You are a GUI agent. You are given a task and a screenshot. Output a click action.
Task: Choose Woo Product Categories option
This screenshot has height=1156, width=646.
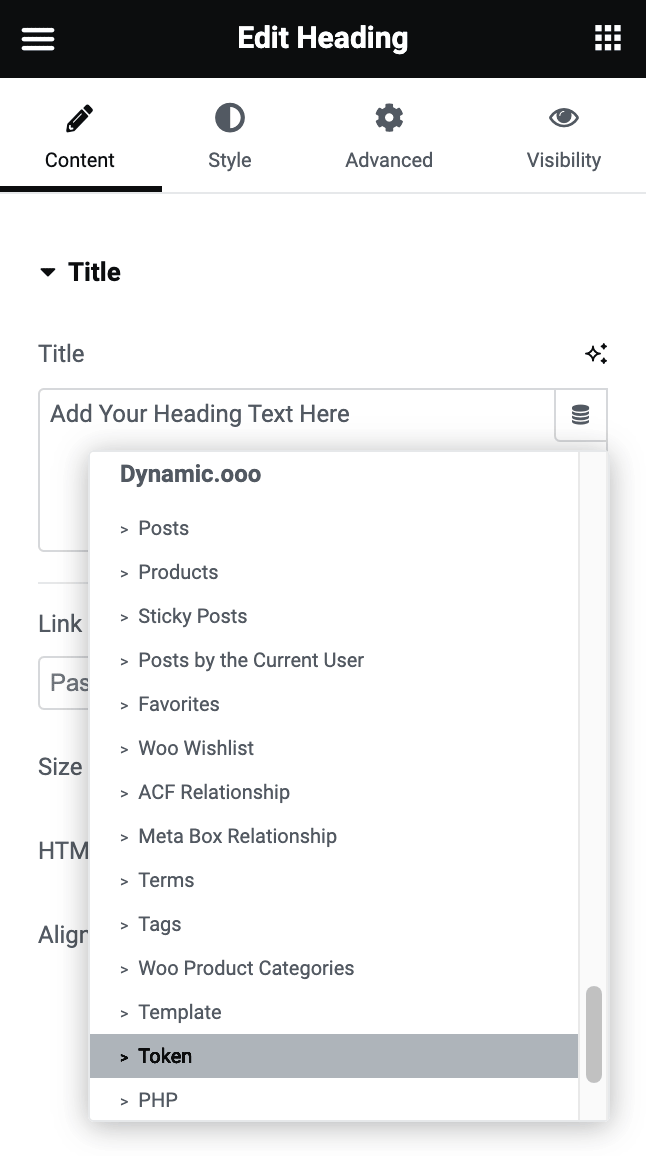coord(246,968)
